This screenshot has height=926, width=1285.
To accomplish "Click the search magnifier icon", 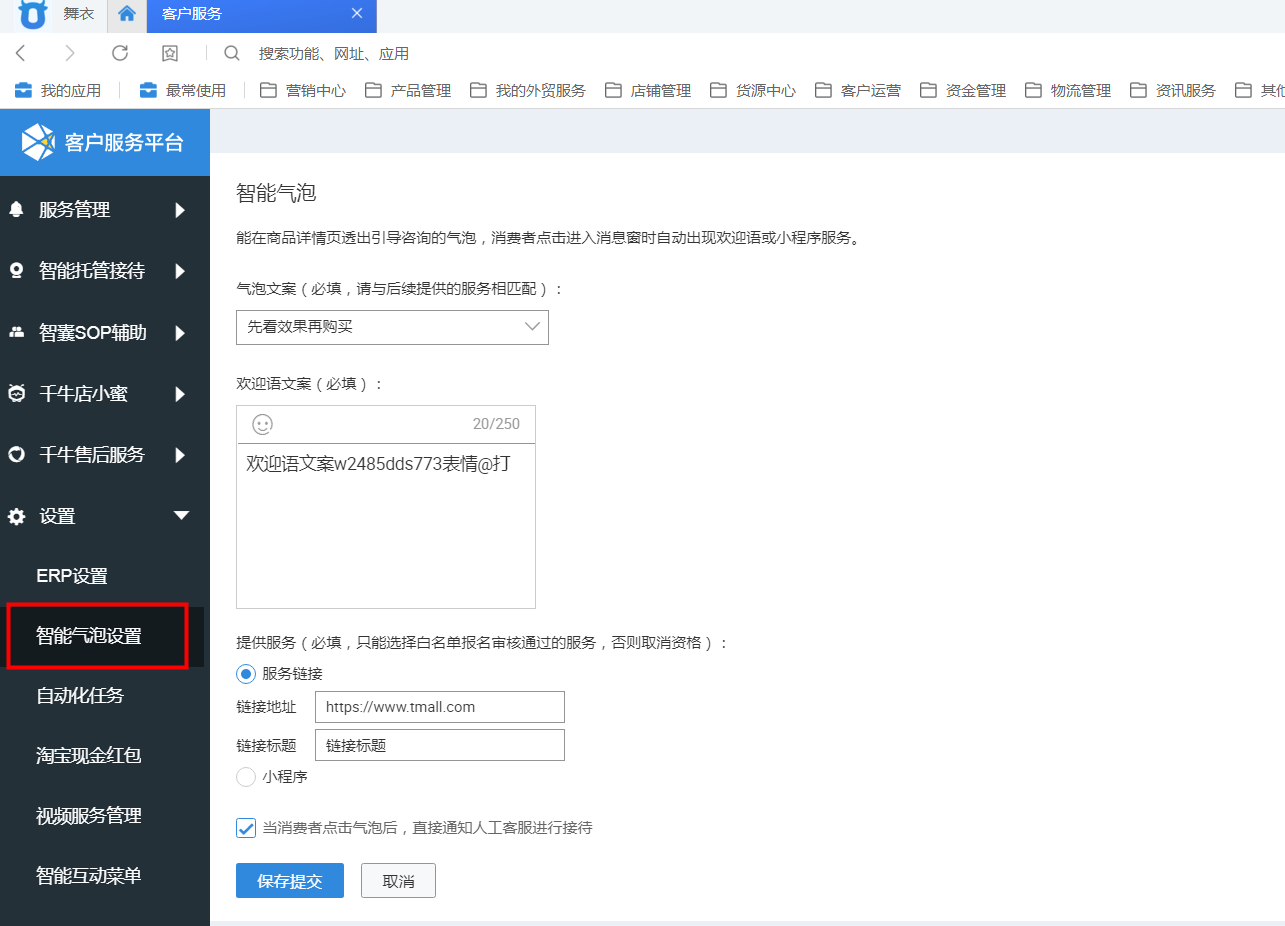I will coord(232,53).
